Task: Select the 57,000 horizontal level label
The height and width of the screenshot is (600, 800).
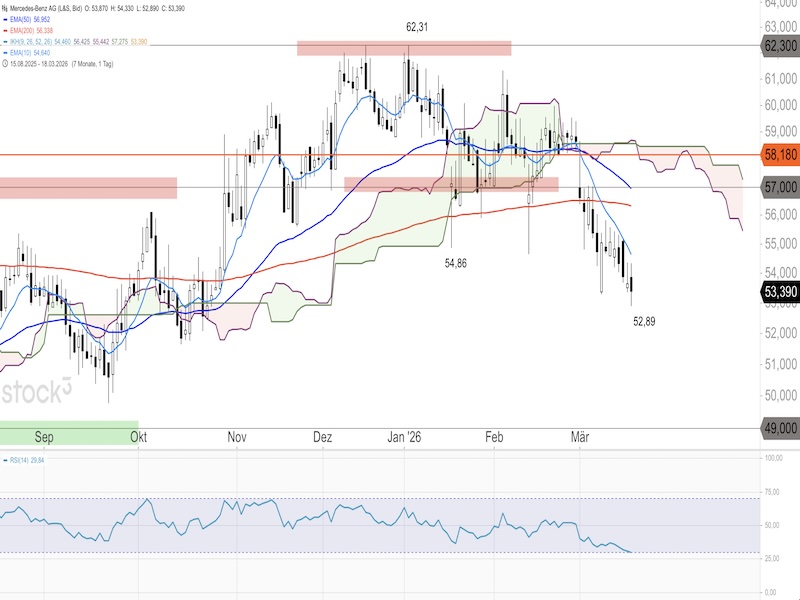Action: (x=778, y=187)
